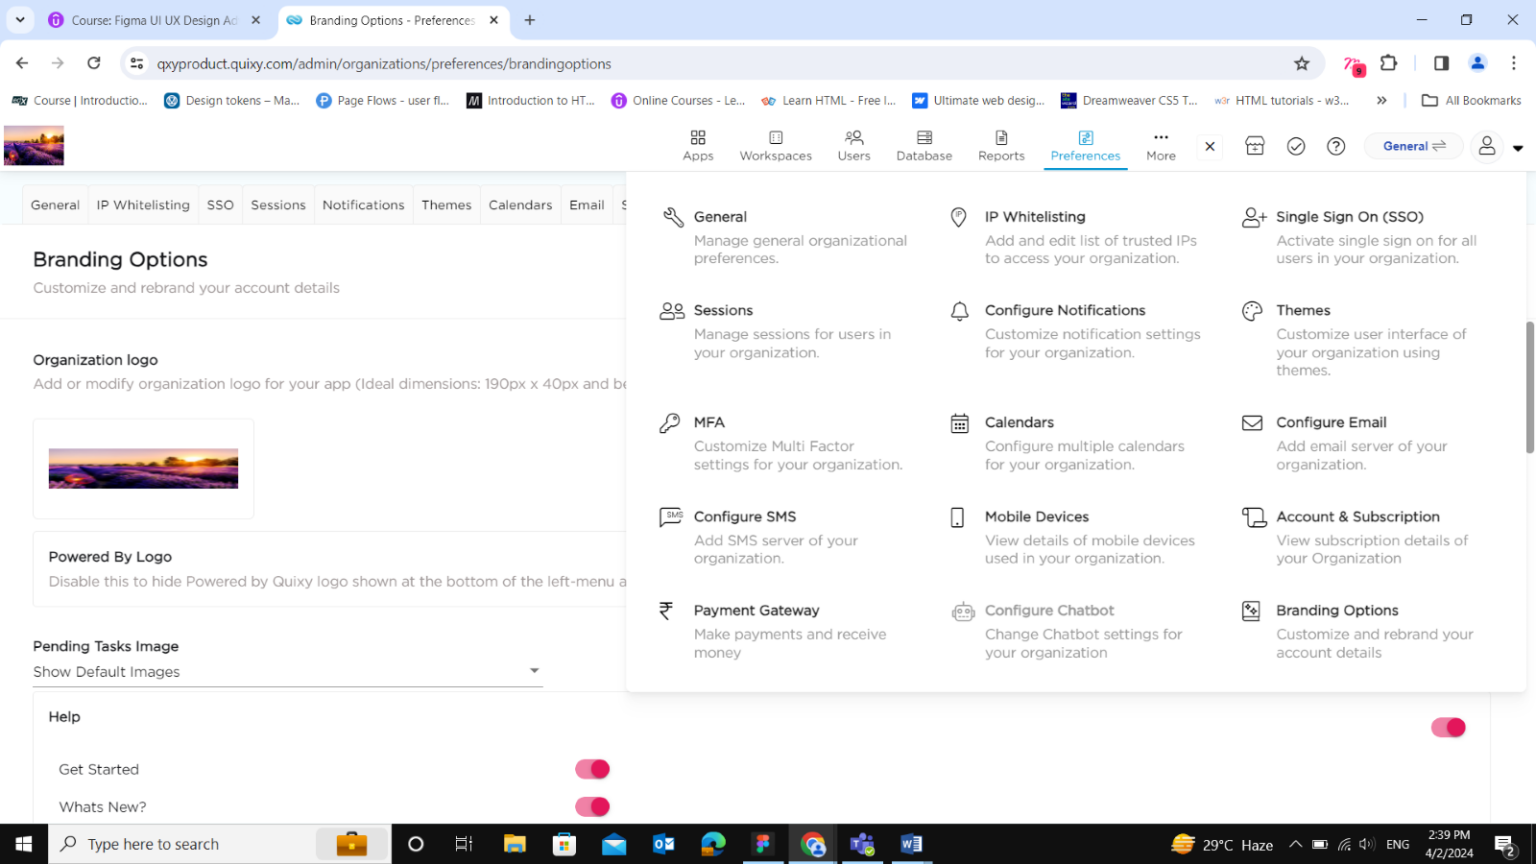Open the help question mark icon
Screen dimensions: 1536x864
pos(1336,146)
